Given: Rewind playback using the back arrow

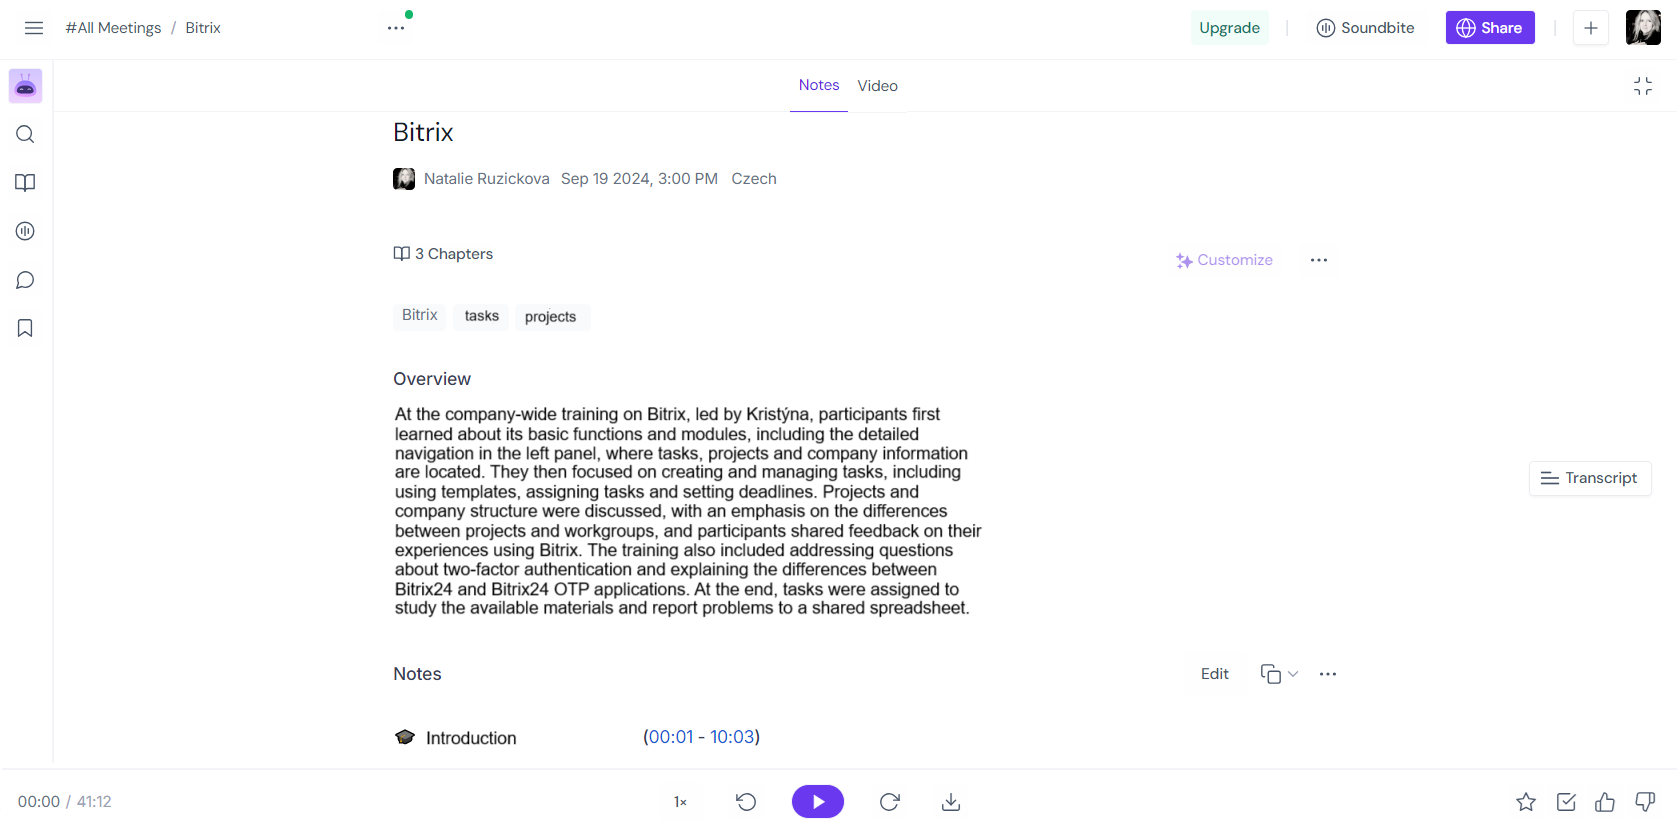Looking at the screenshot, I should click(x=746, y=802).
